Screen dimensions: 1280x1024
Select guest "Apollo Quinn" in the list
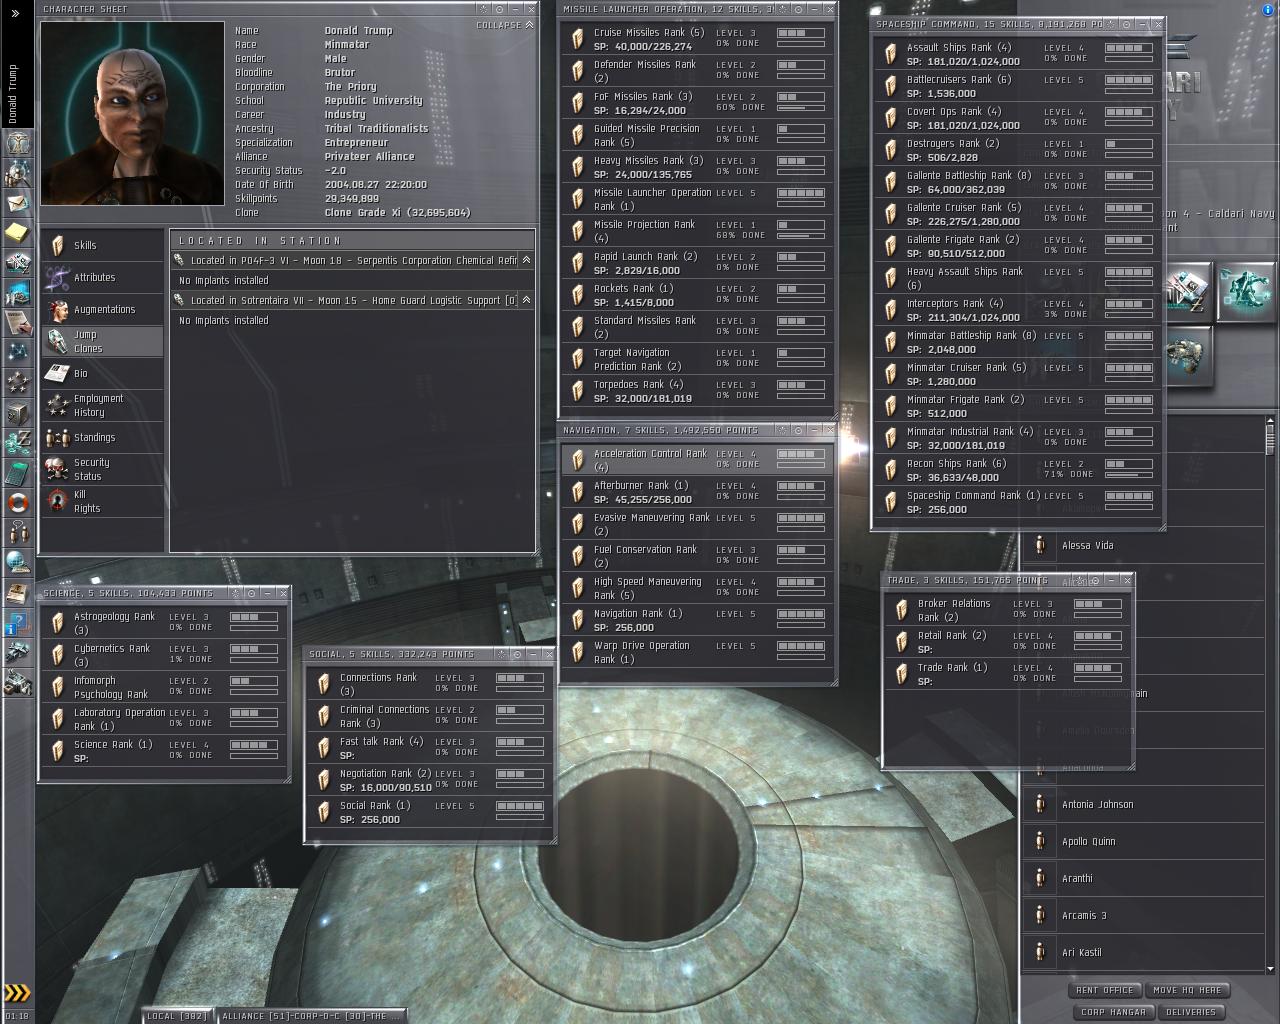pos(1146,841)
